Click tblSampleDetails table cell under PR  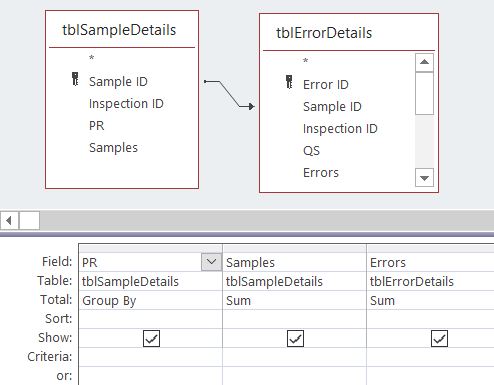point(151,281)
